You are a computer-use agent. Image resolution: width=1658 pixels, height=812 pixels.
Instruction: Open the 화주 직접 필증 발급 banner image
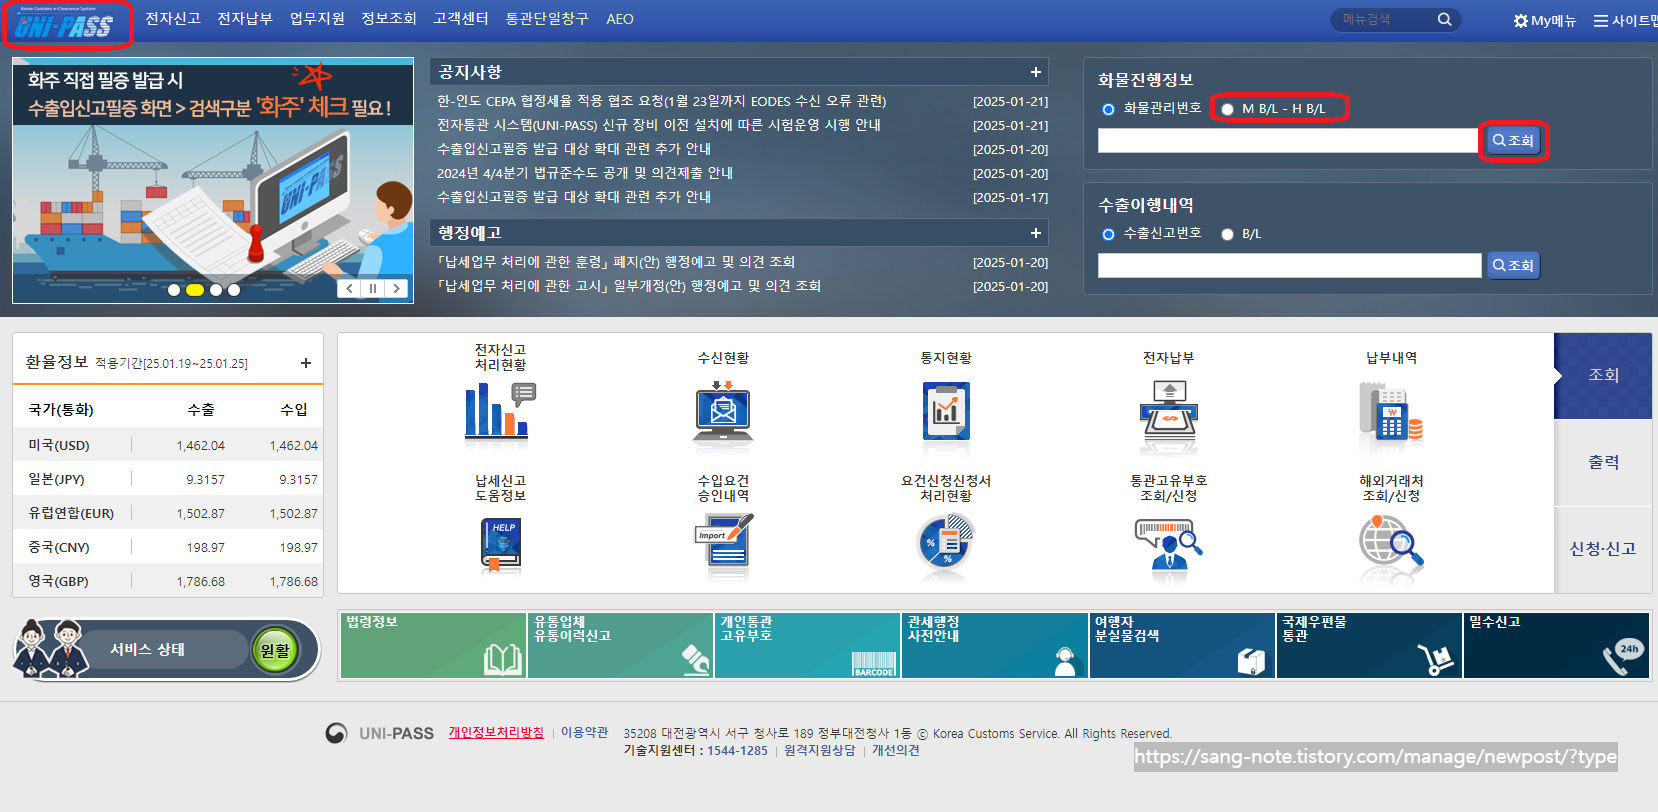tap(213, 180)
